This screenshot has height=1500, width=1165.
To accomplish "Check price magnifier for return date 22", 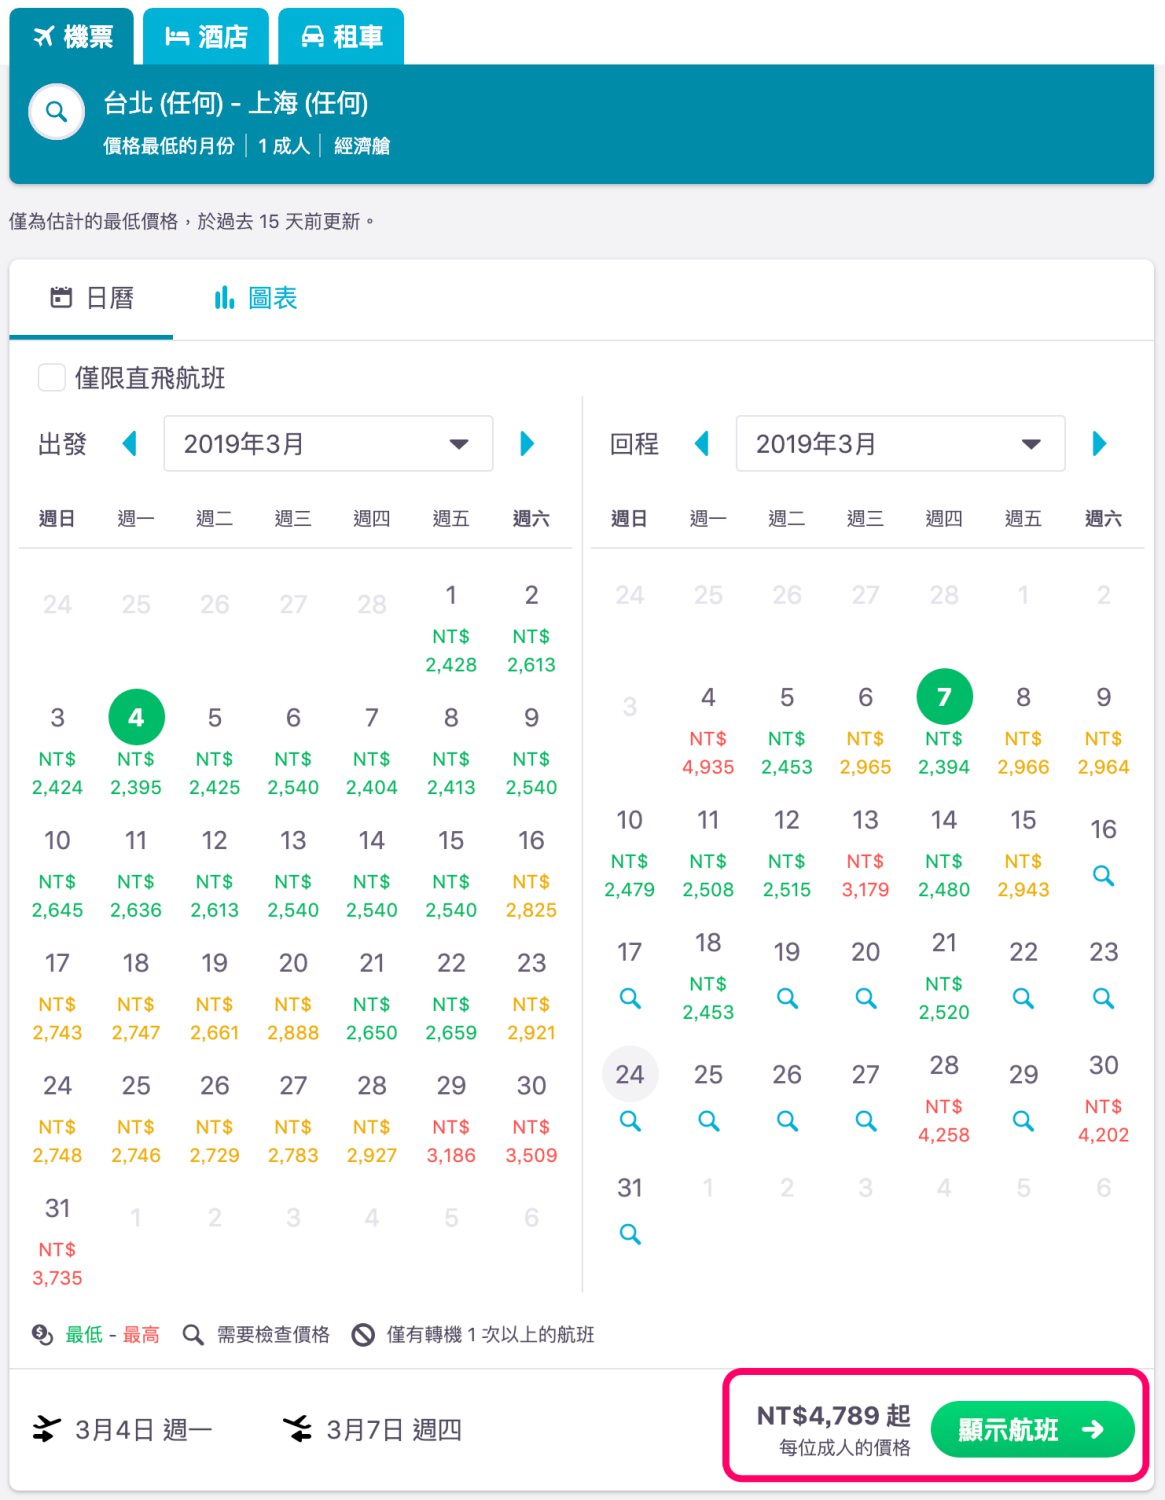I will pyautogui.click(x=1023, y=998).
